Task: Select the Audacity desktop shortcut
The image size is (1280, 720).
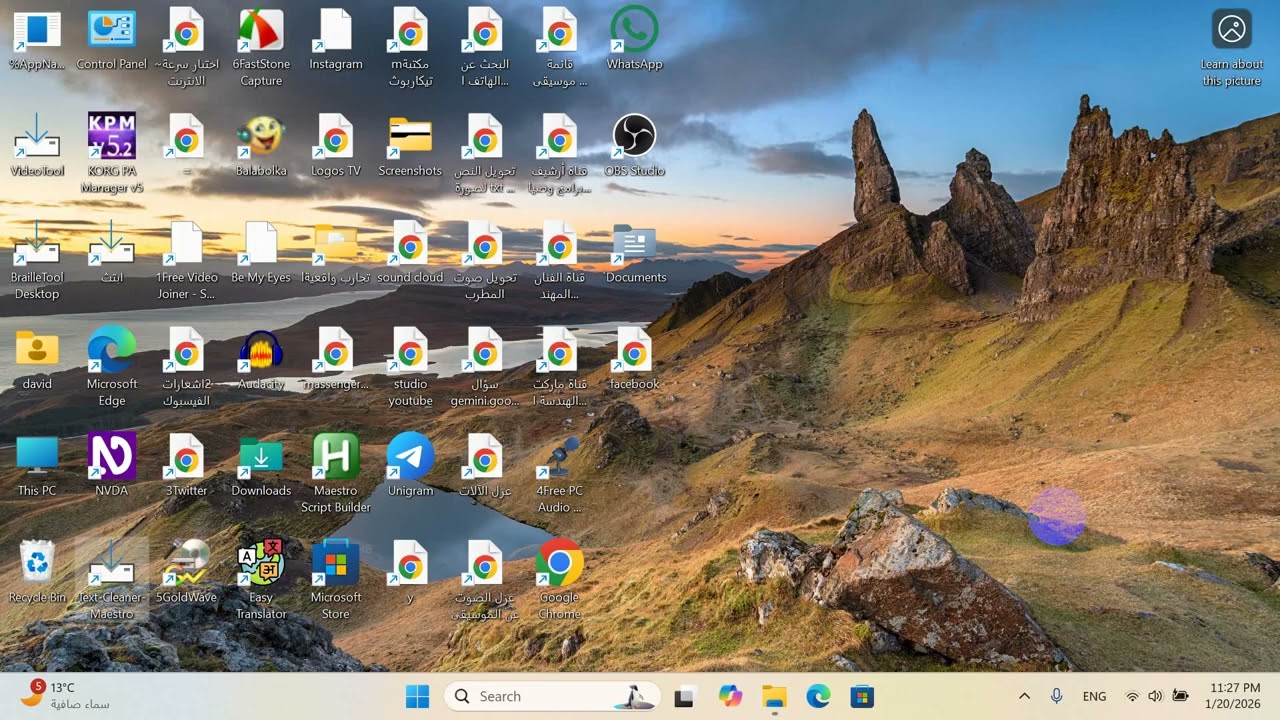Action: pos(261,359)
